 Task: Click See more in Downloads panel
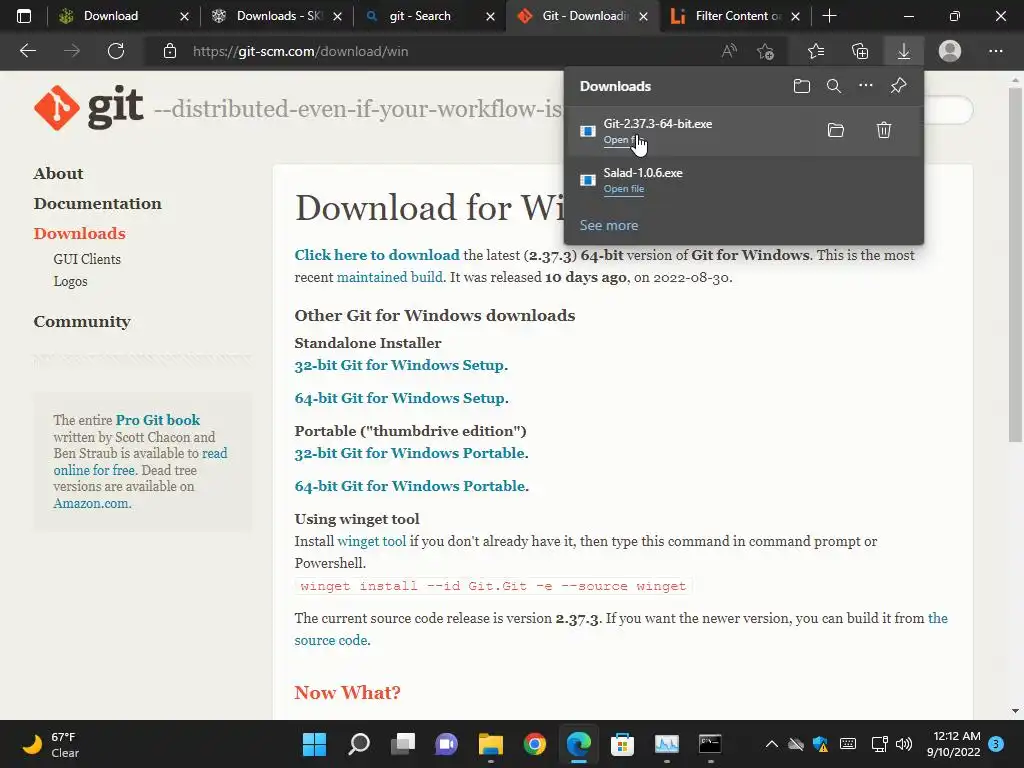click(609, 225)
